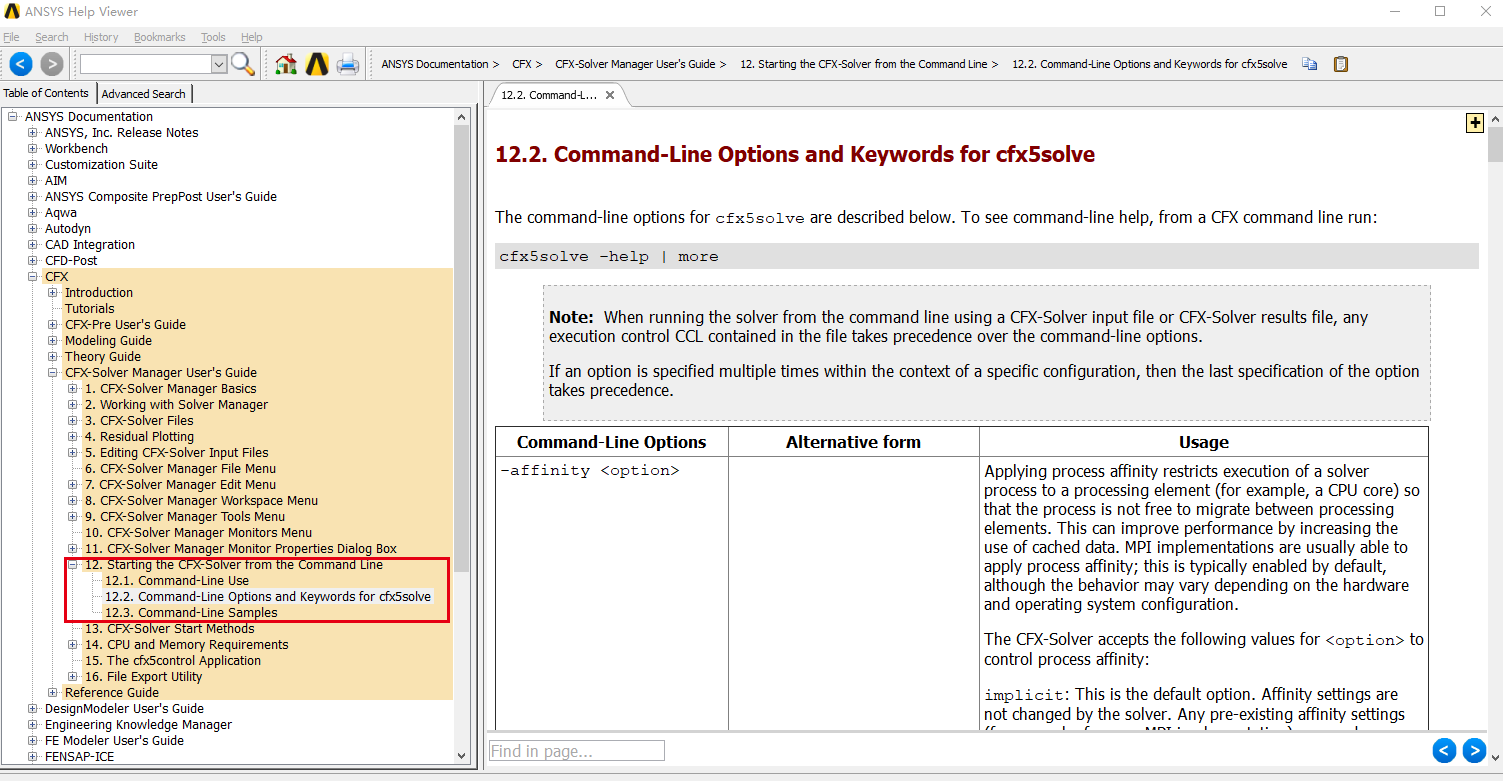Viewport: 1503px width, 781px height.
Task: Collapse 12. Starting the CFX-Solver node
Action: coord(73,565)
